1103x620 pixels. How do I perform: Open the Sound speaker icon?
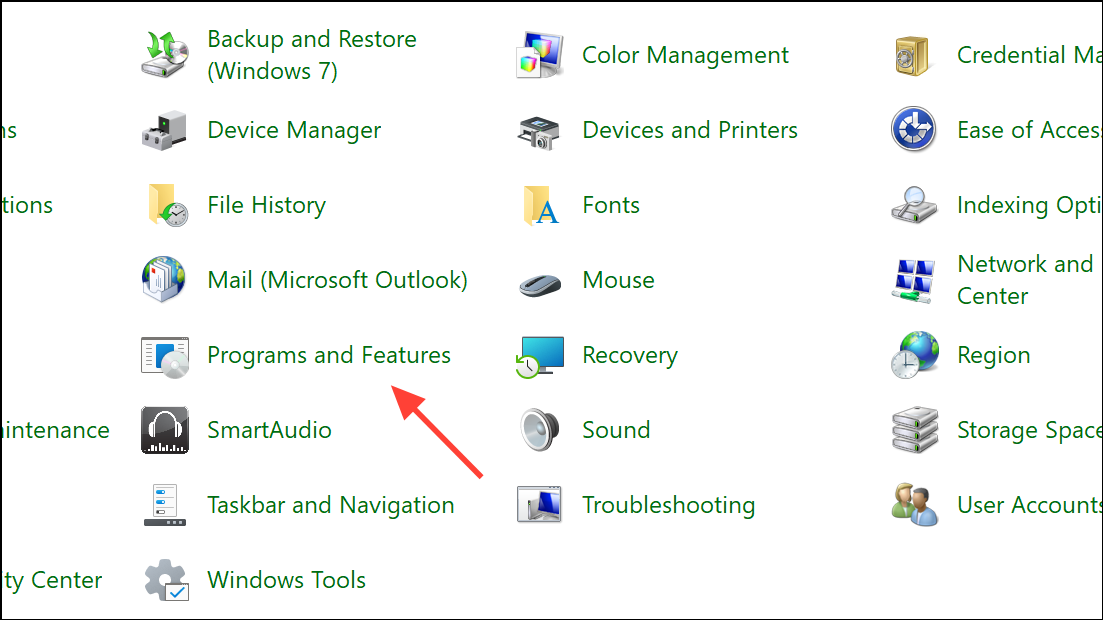(x=540, y=431)
